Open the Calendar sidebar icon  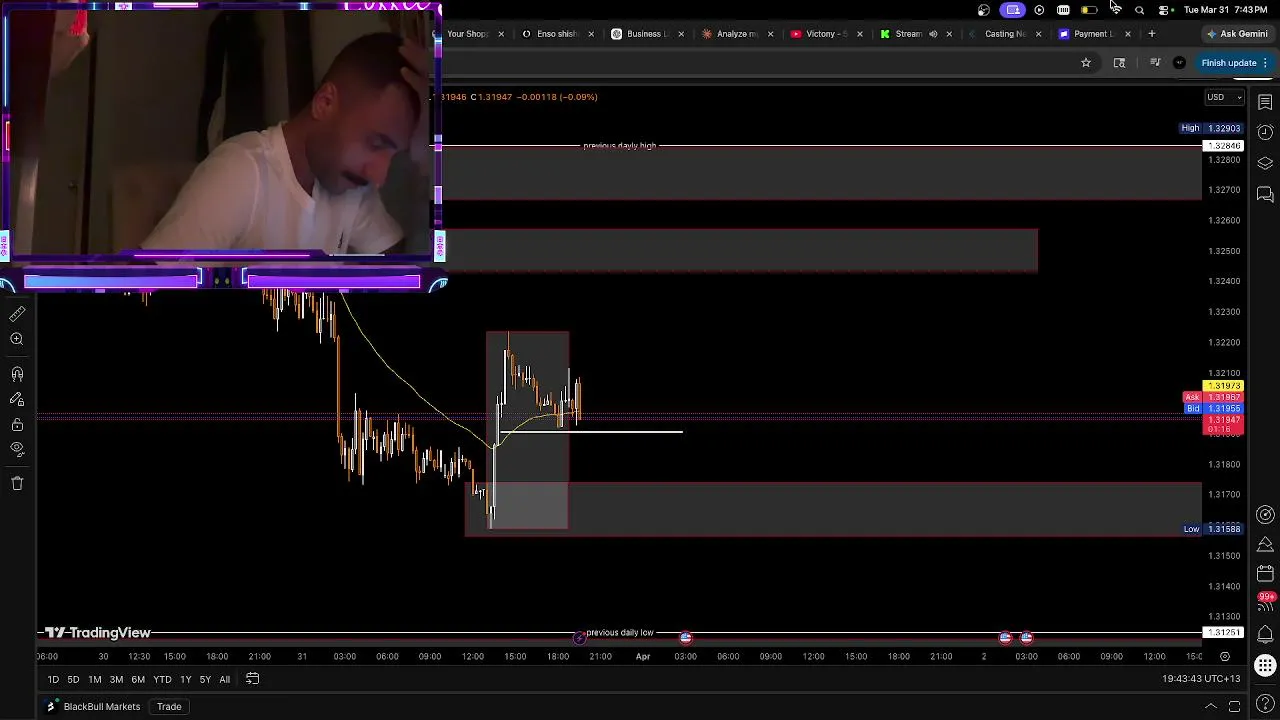click(1265, 575)
